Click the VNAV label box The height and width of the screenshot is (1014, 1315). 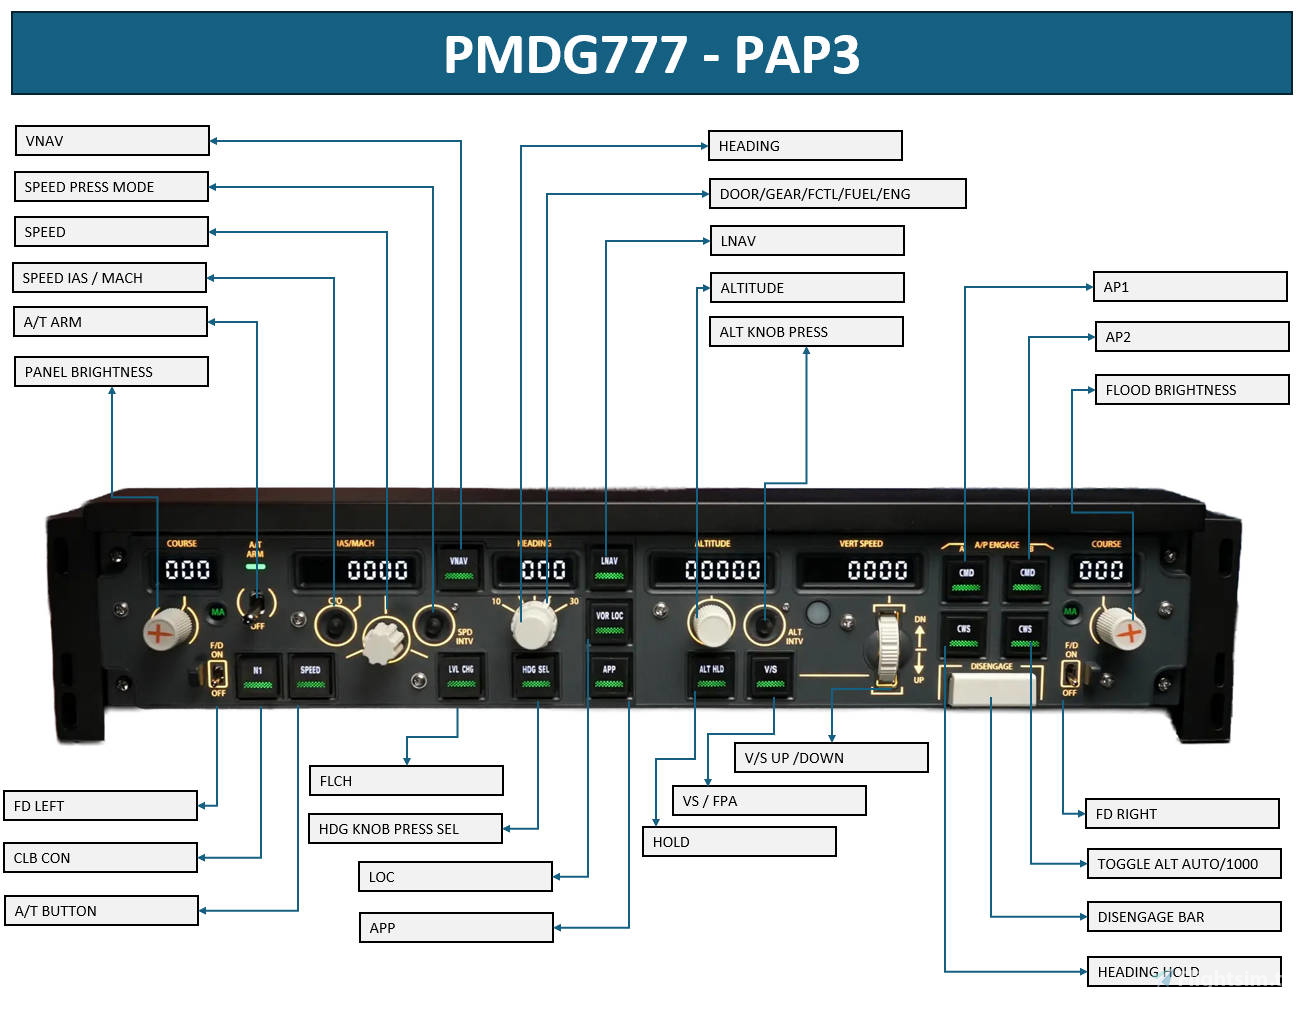(x=112, y=141)
